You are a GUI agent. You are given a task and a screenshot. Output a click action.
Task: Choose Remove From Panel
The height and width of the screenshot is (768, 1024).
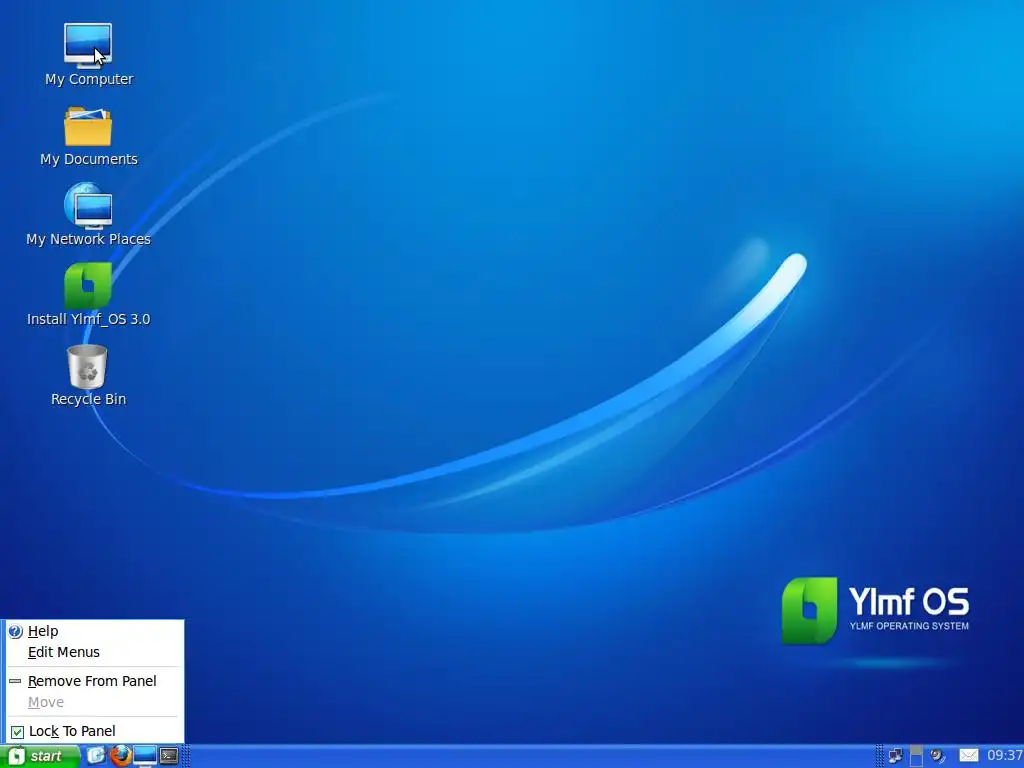(93, 681)
